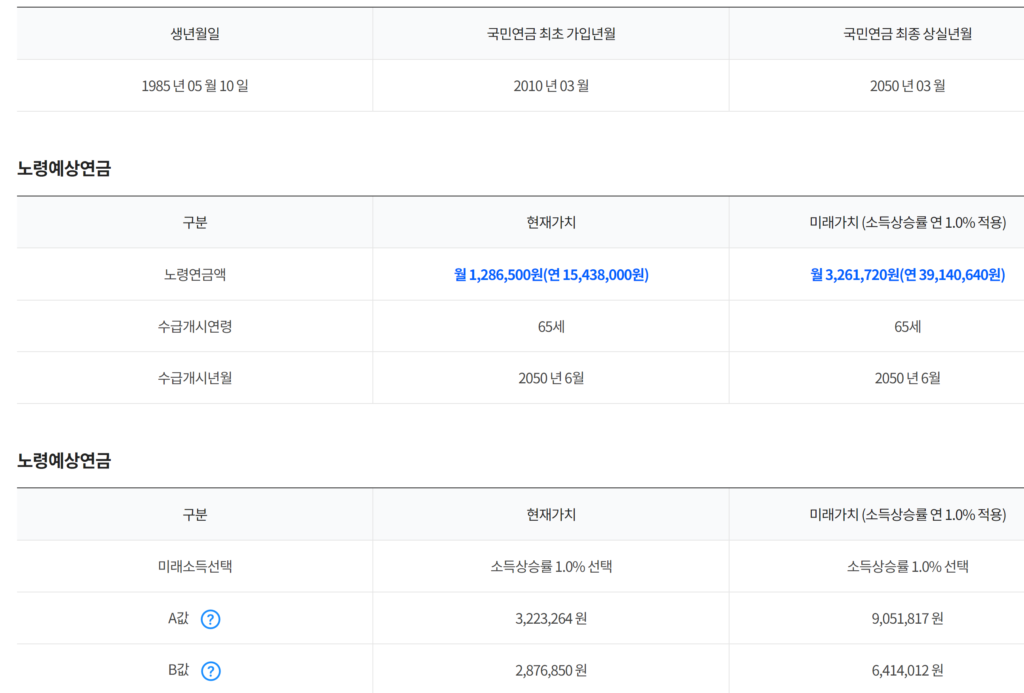The width and height of the screenshot is (1024, 693).
Task: Click the current value B값 amount 2,876,850 원
Action: click(551, 671)
